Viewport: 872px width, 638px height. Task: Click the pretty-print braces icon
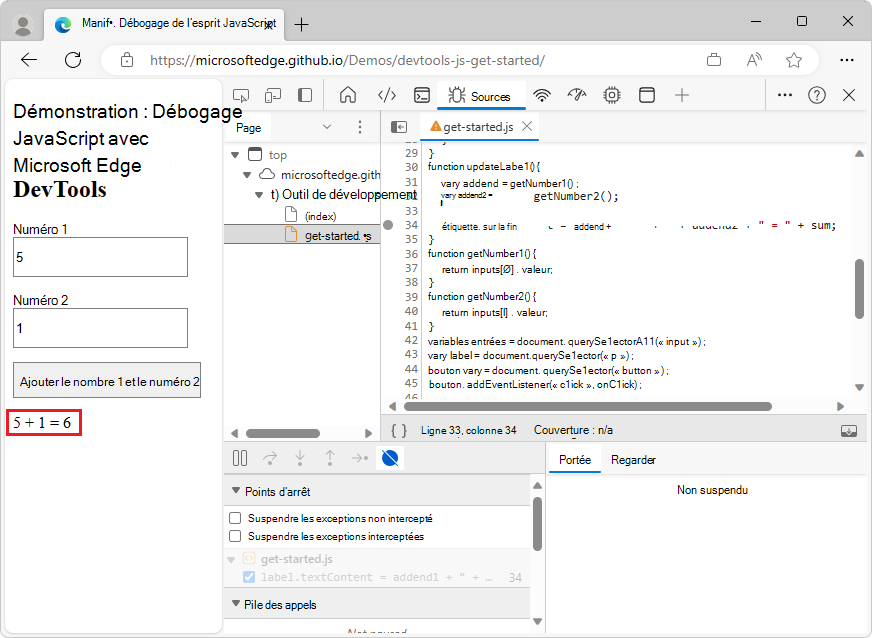[x=398, y=430]
